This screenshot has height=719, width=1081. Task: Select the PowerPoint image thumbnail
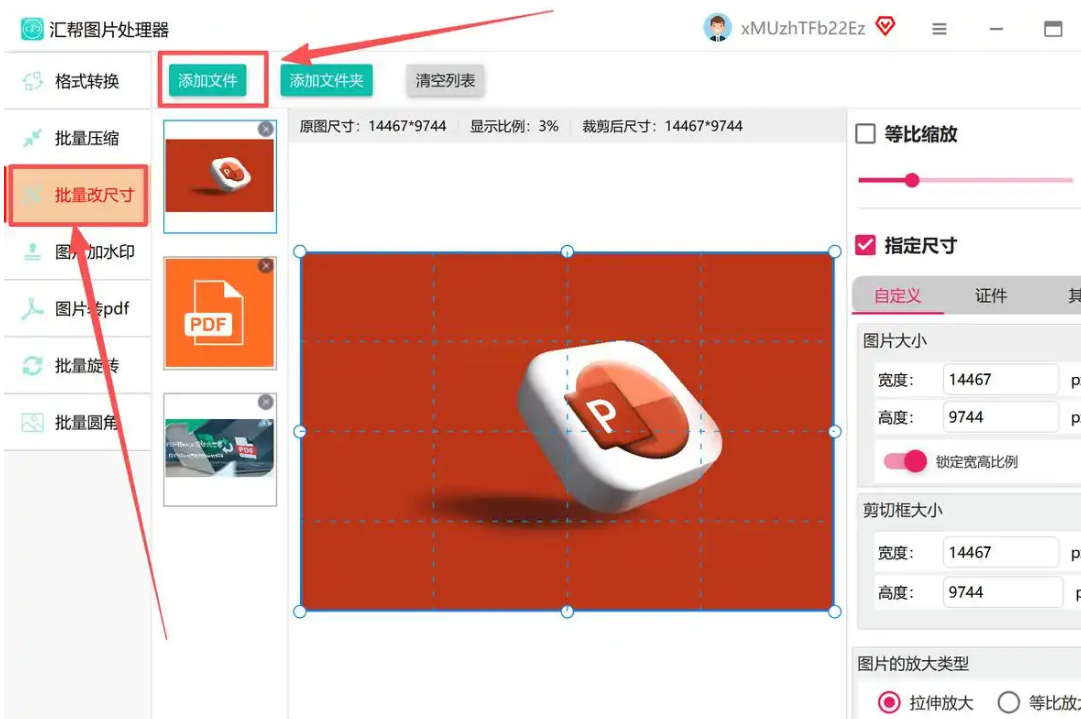tap(220, 176)
